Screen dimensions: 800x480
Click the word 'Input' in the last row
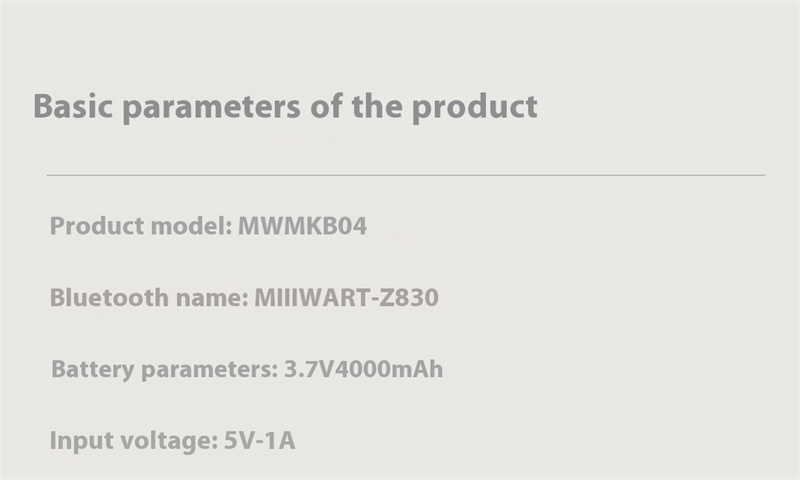coord(78,441)
